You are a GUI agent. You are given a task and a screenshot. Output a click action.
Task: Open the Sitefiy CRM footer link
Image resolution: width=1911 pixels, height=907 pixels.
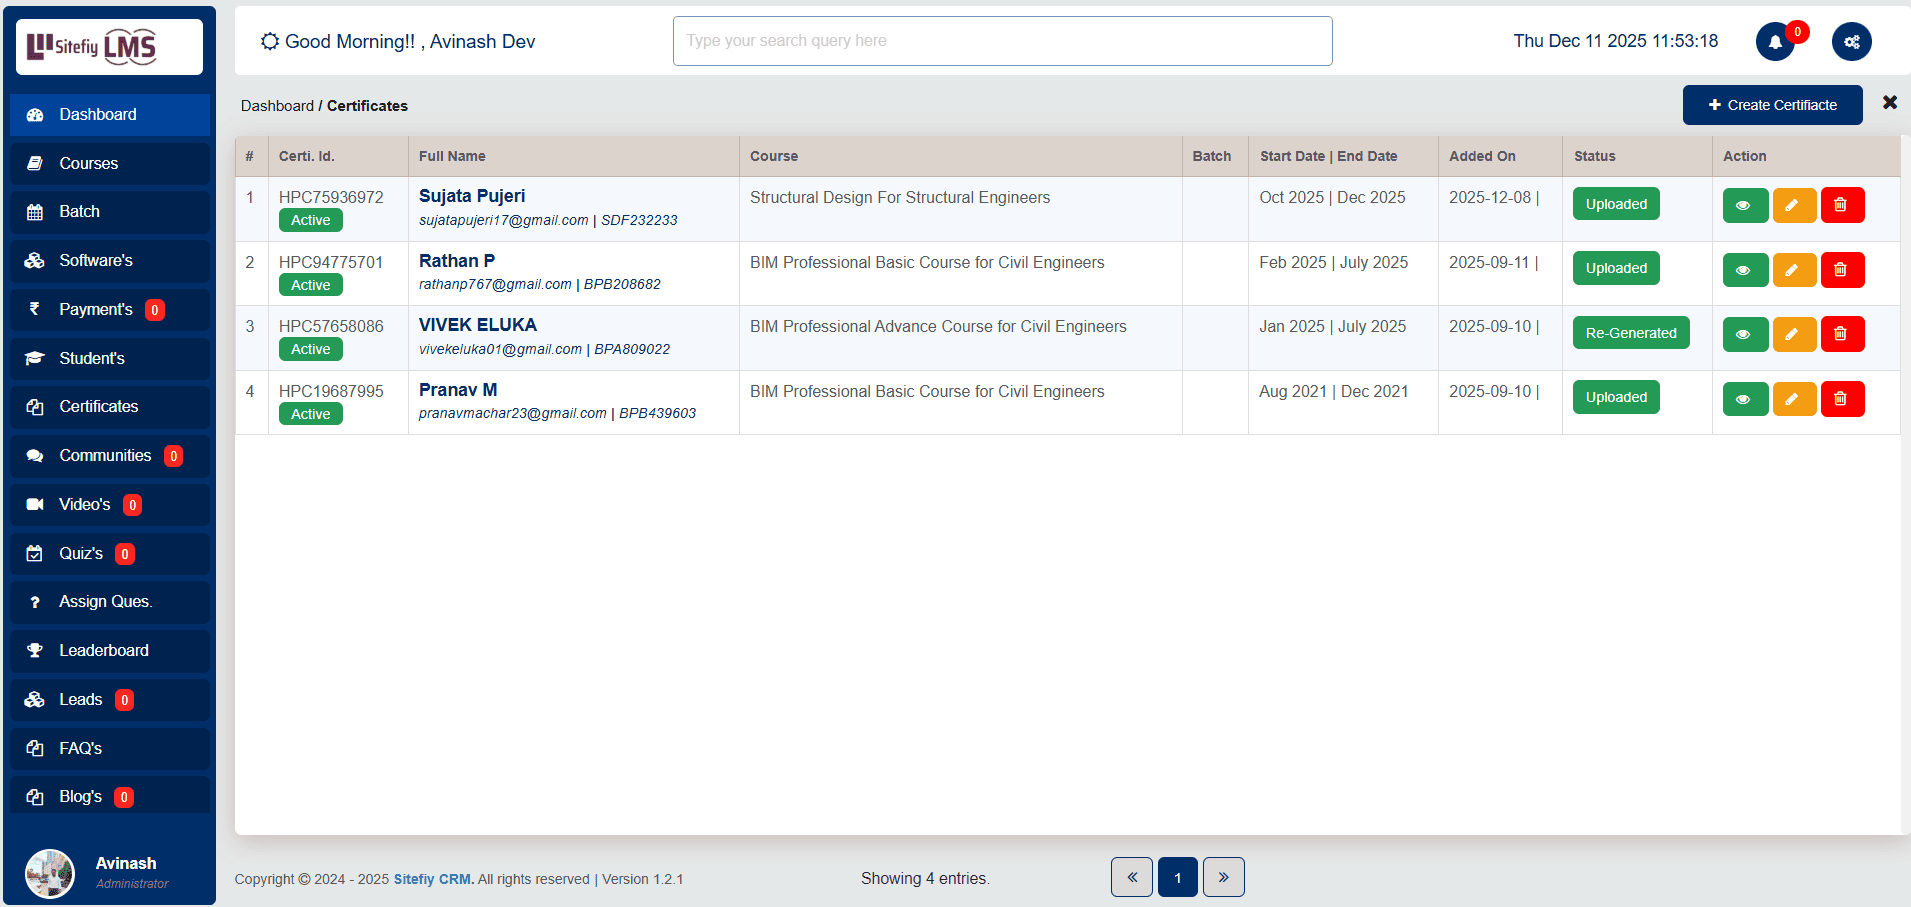(x=433, y=879)
